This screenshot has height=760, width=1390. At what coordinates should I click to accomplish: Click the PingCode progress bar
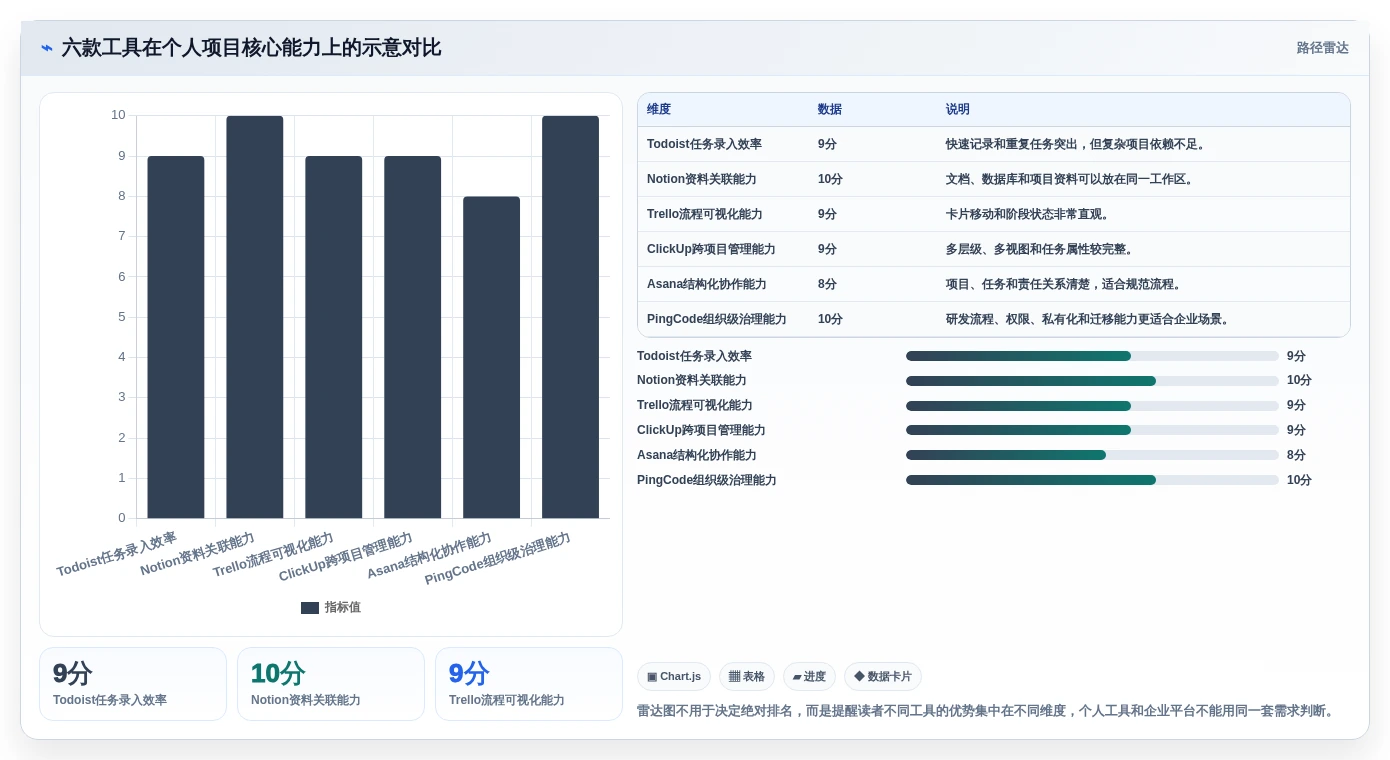(1092, 480)
